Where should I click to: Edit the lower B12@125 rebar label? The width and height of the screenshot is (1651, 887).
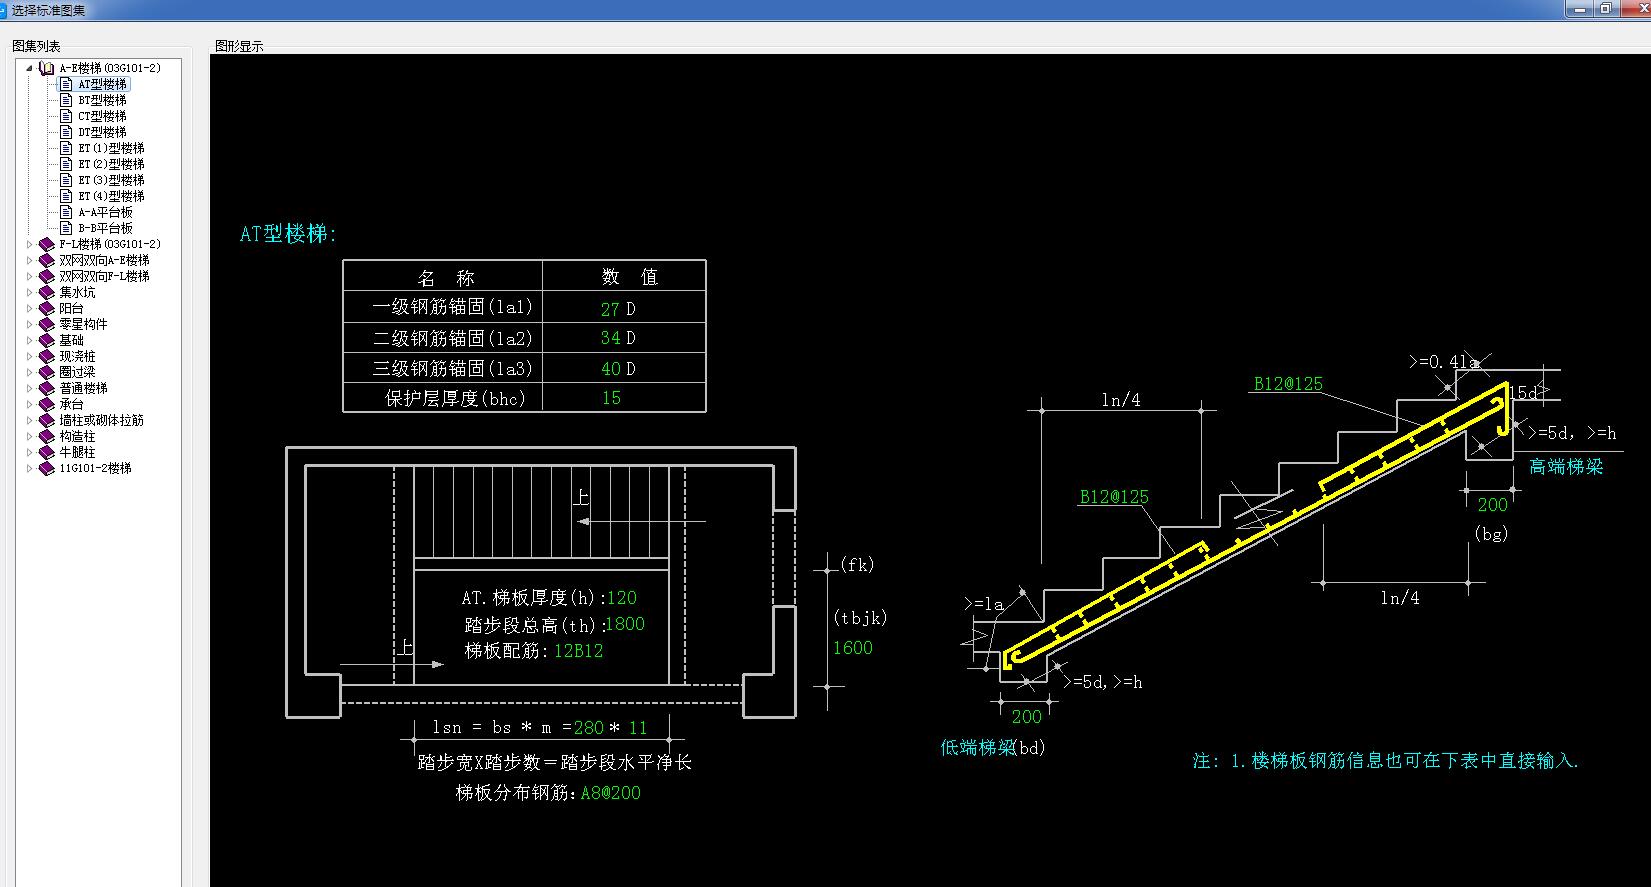click(1114, 496)
